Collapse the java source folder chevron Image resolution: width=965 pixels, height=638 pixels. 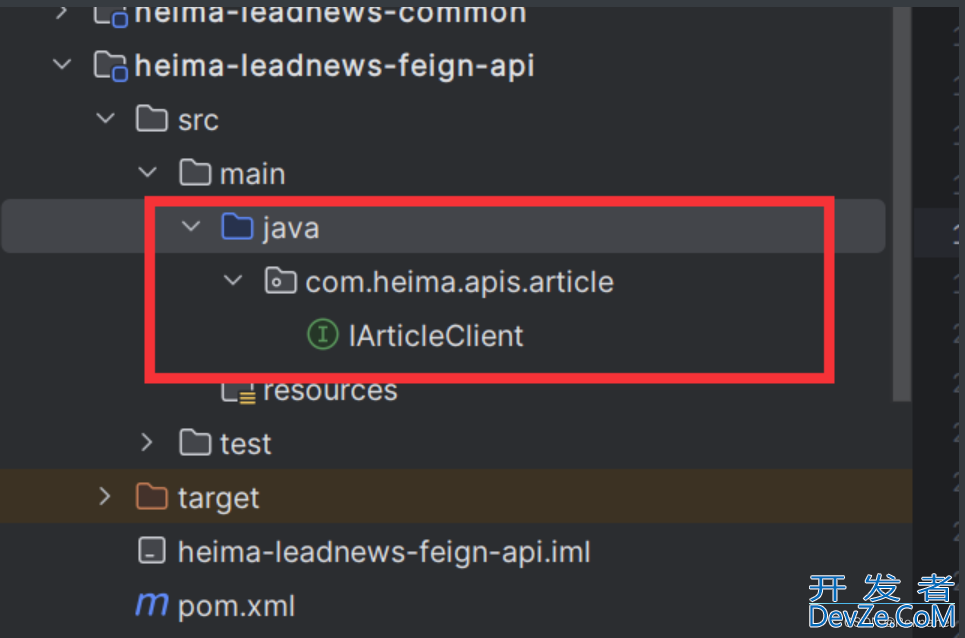[x=191, y=226]
